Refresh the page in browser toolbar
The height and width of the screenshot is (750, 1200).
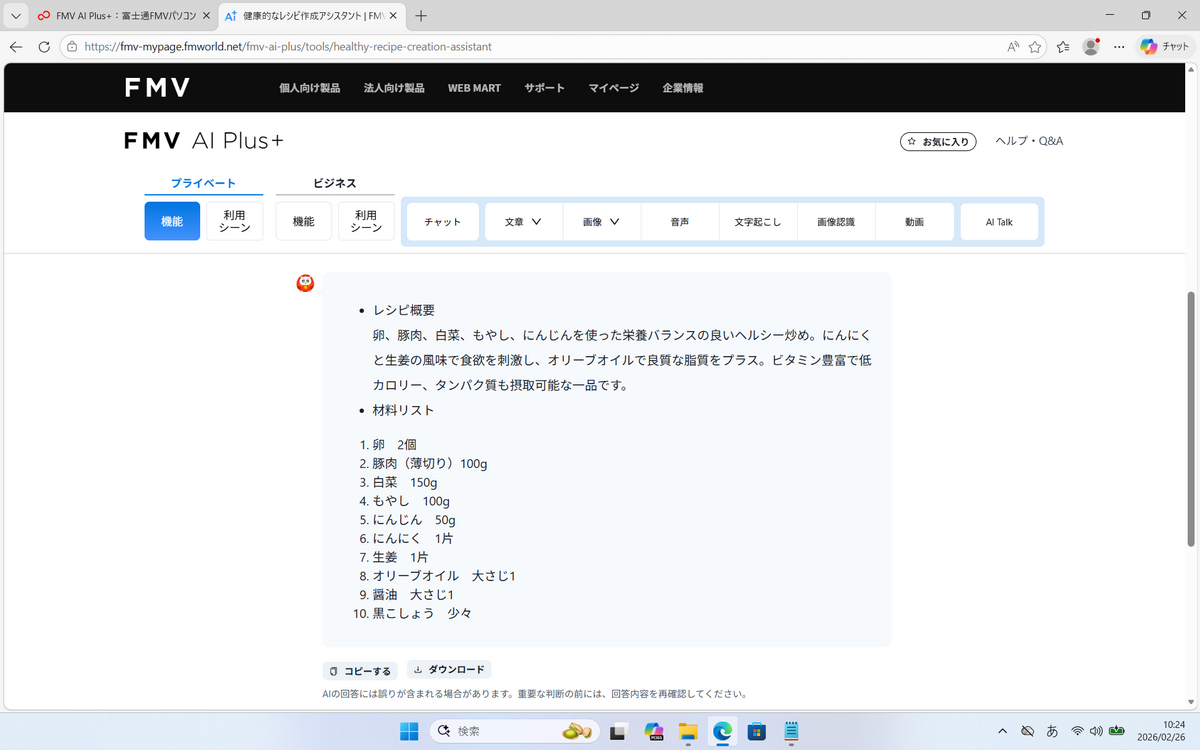44,46
